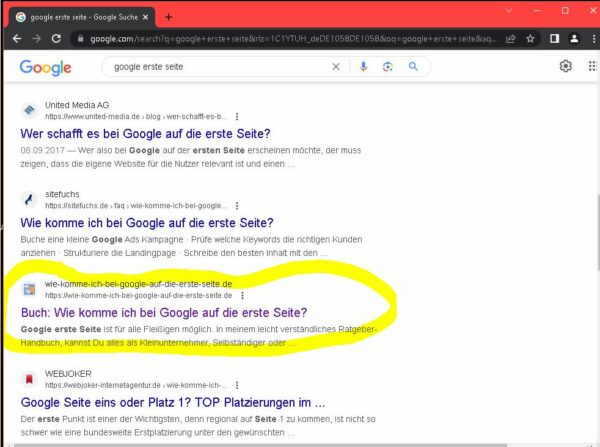Click site name wie-komme-ich-bei-google-auf-die-erste-seite.de

tap(139, 284)
